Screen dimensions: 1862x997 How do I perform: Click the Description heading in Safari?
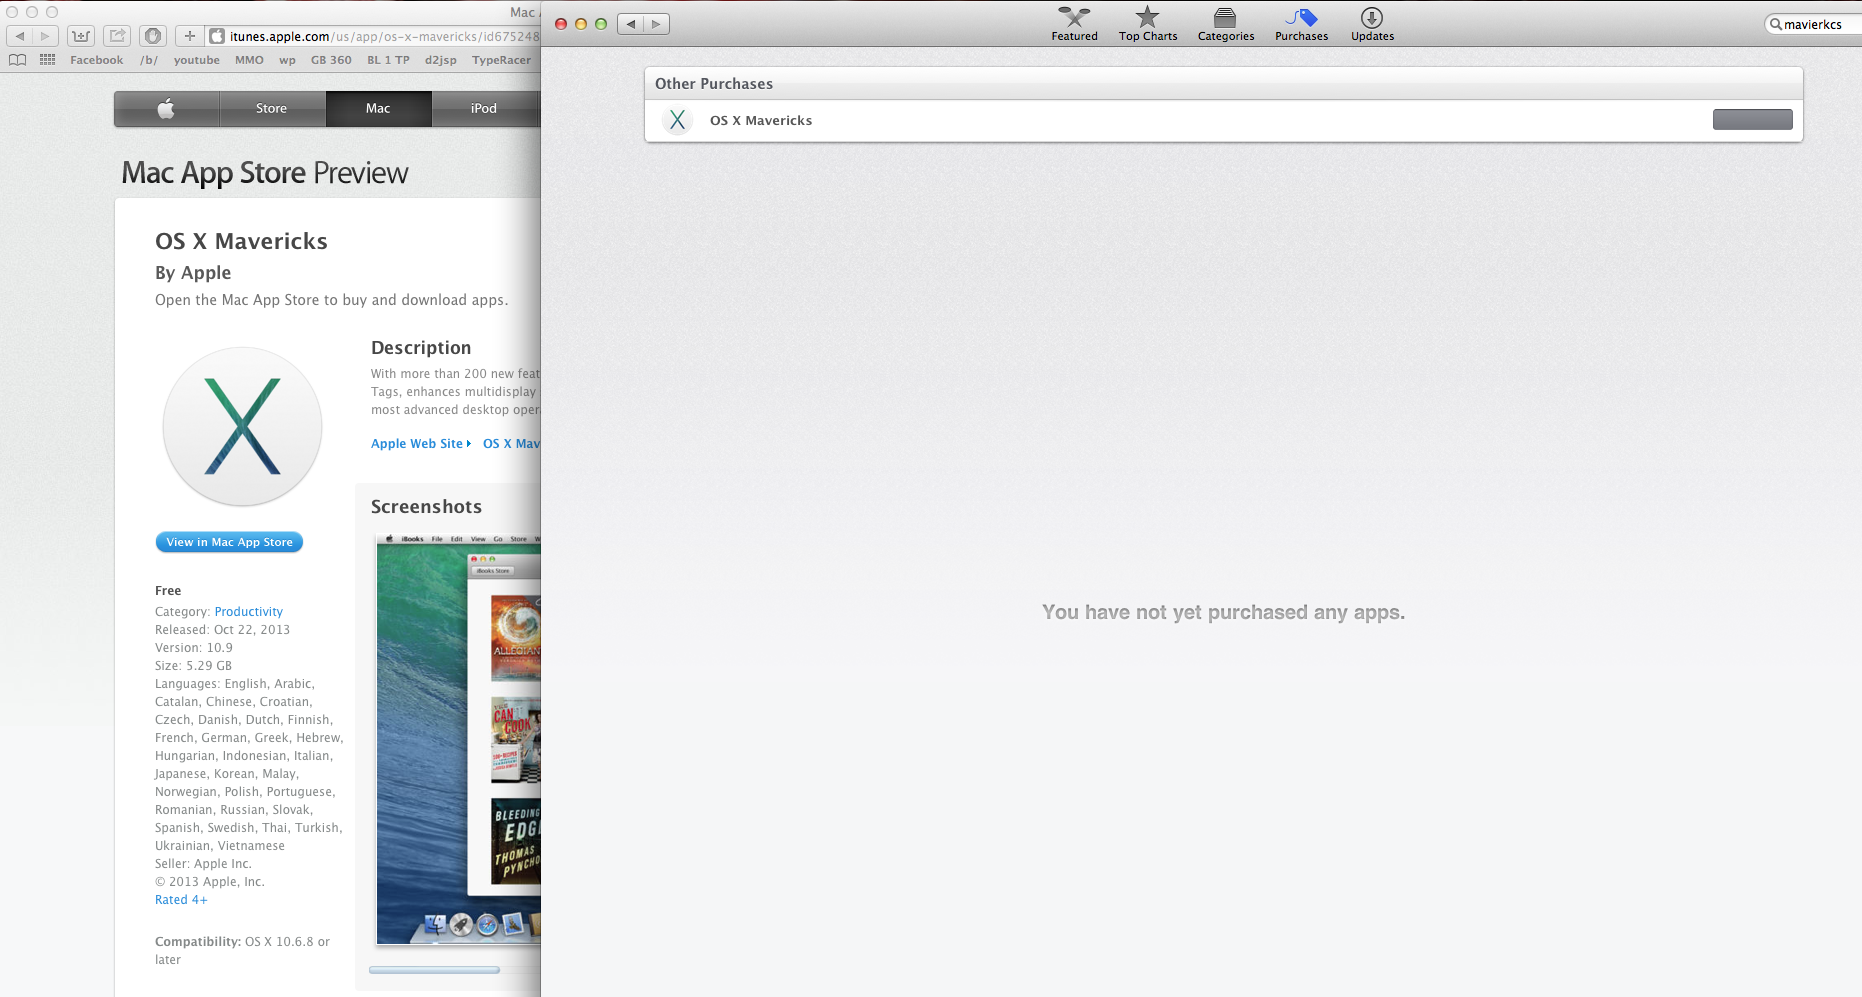(x=421, y=348)
